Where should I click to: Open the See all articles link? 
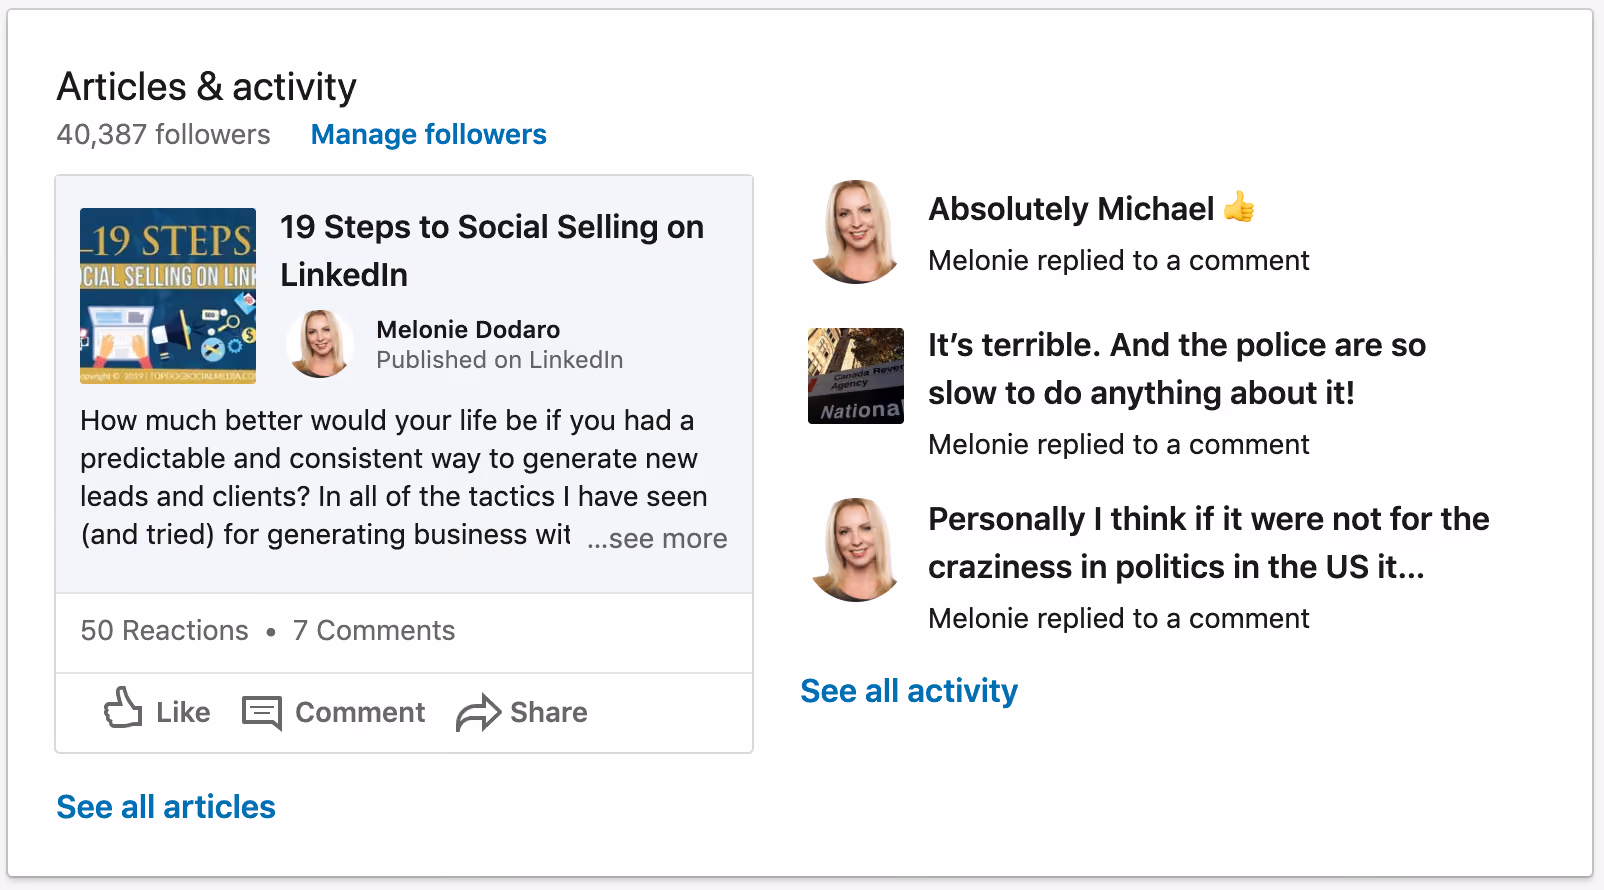pos(166,807)
